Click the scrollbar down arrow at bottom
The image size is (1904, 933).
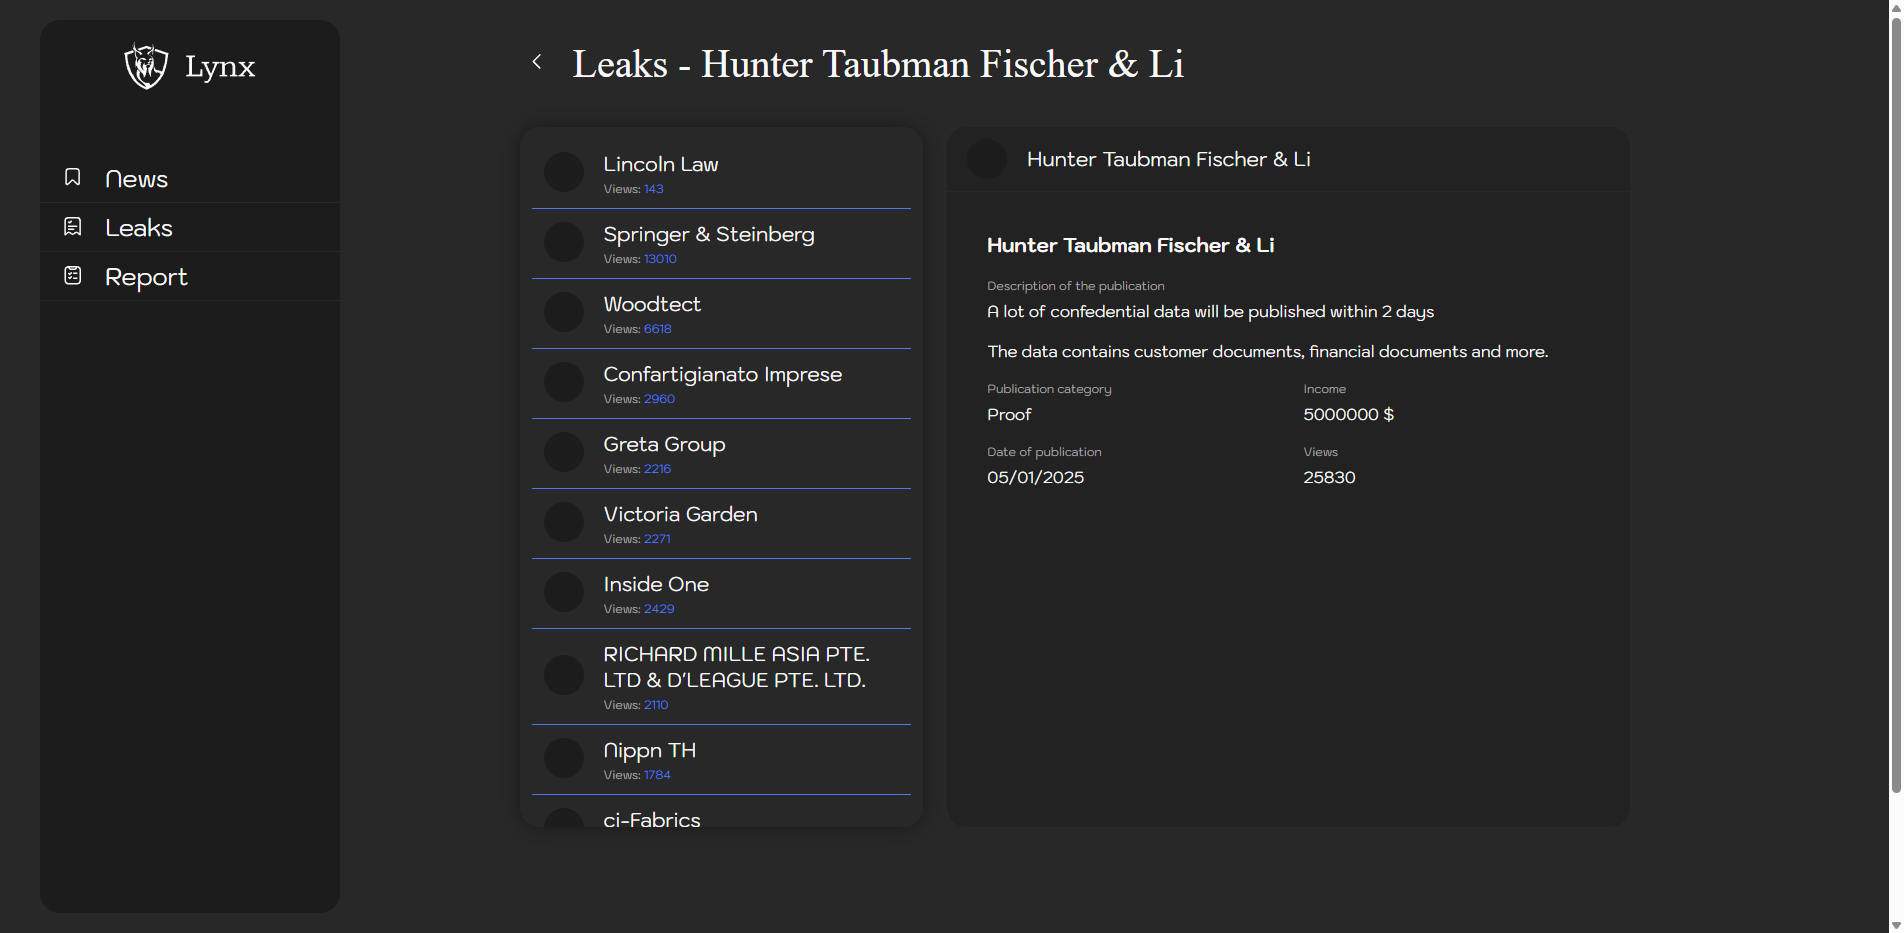(x=1895, y=925)
